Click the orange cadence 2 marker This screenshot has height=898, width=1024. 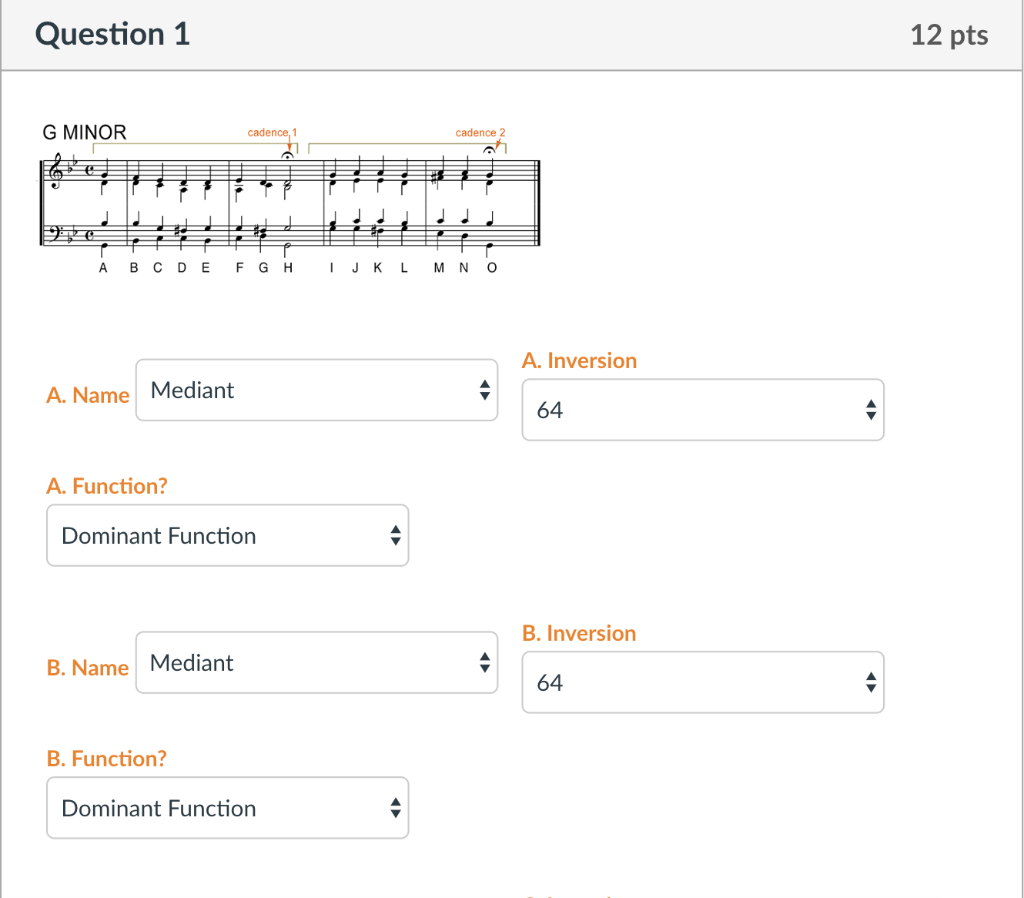click(479, 131)
